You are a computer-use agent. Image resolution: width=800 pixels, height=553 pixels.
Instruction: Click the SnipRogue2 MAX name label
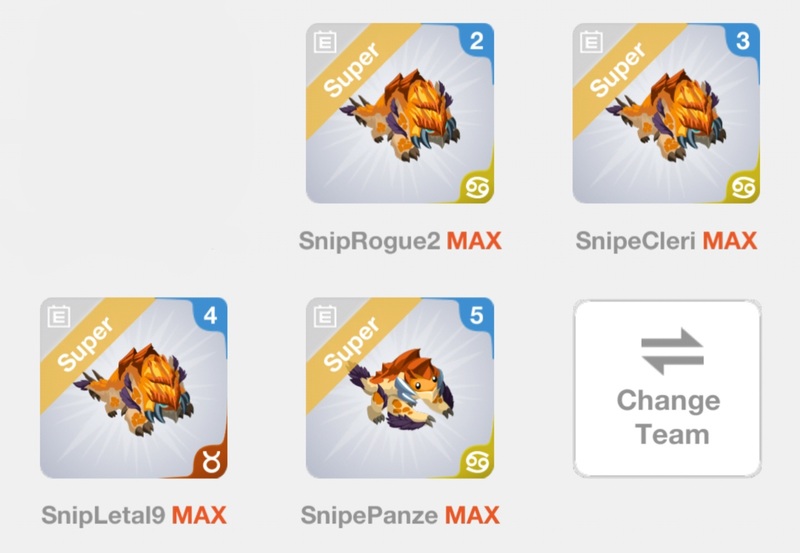click(400, 241)
